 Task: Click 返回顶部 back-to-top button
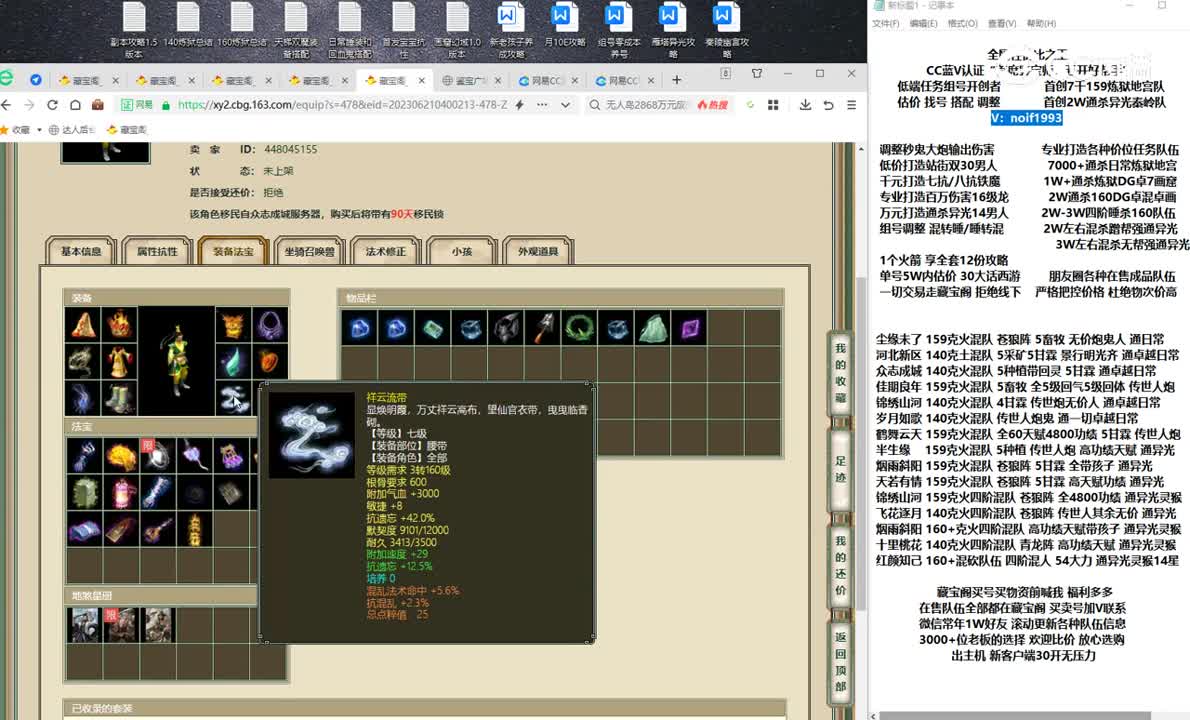click(840, 661)
